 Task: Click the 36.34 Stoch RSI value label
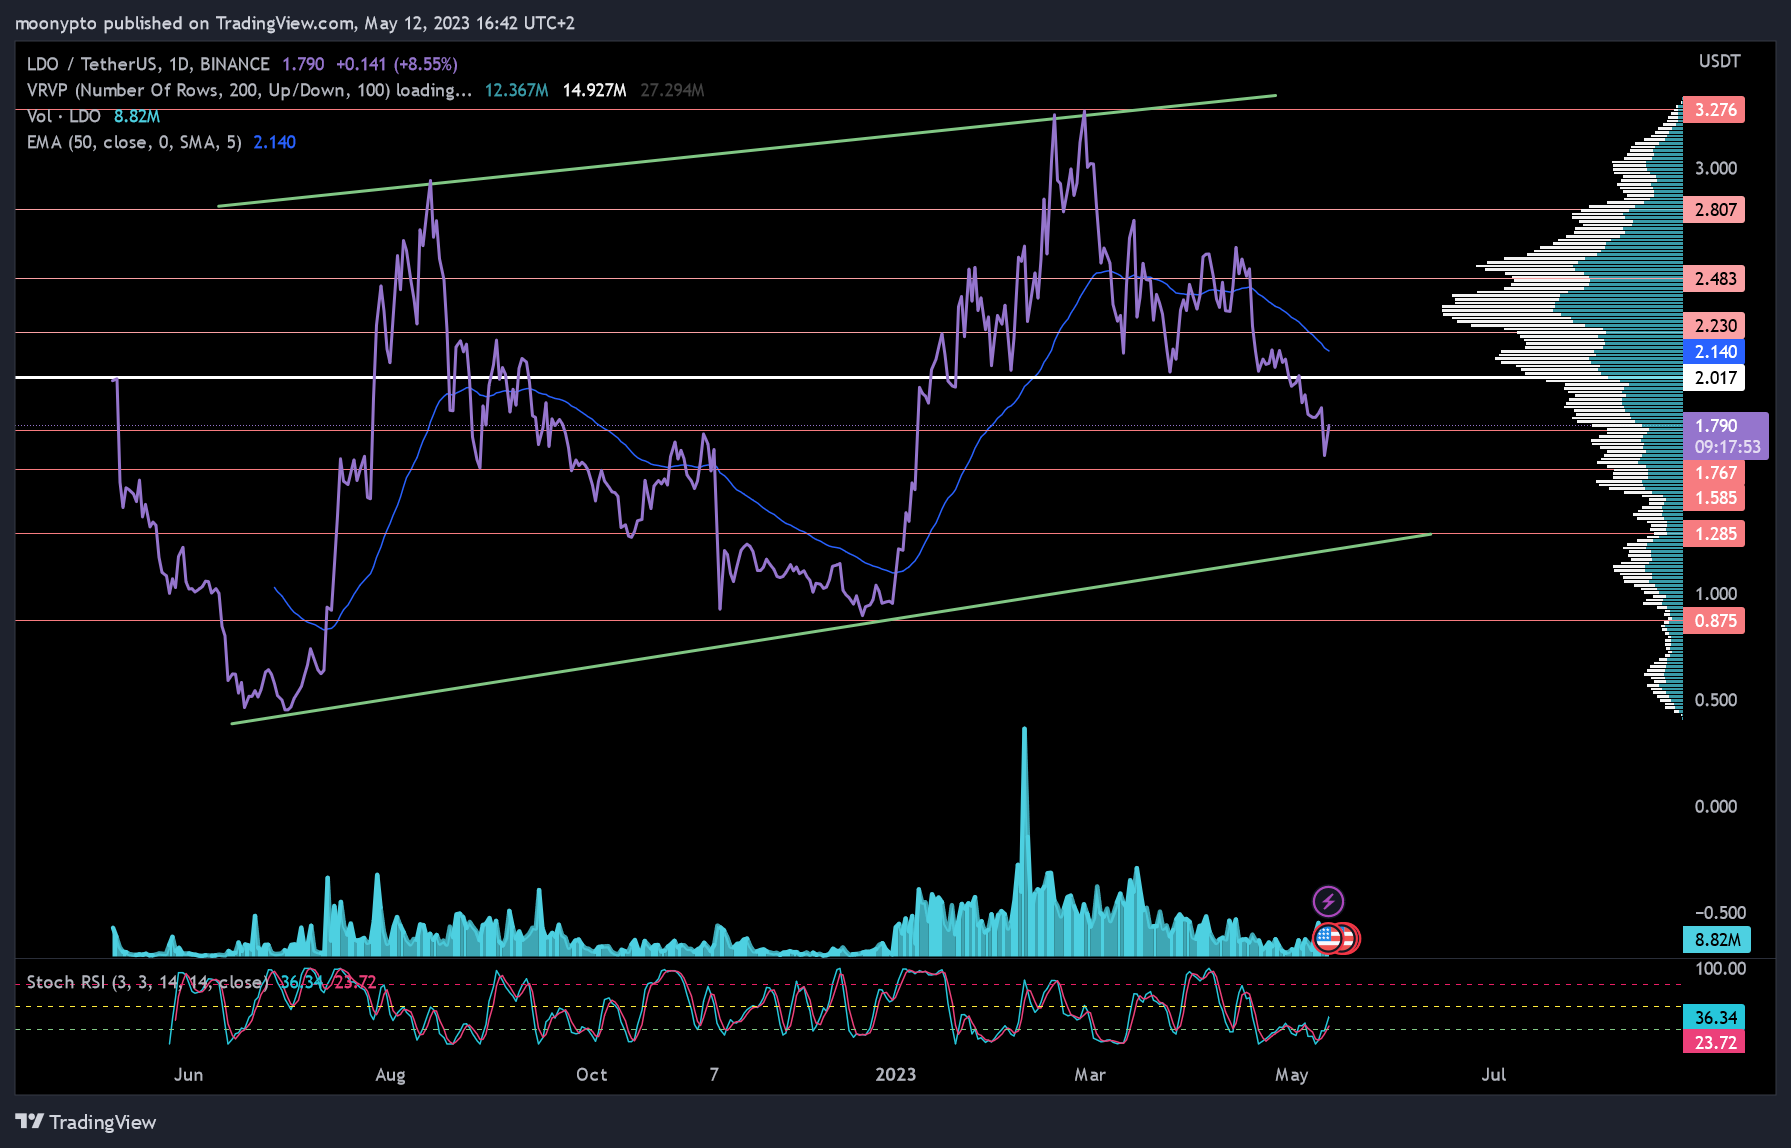pyautogui.click(x=1714, y=1018)
